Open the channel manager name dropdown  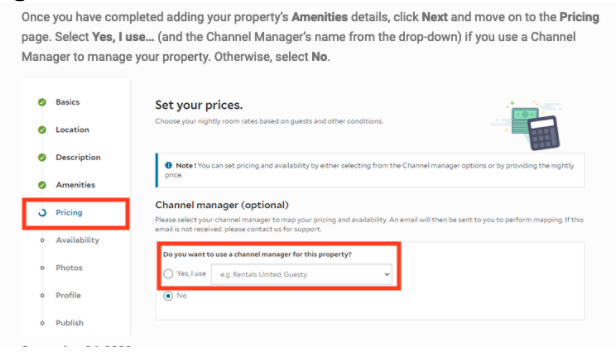302,274
